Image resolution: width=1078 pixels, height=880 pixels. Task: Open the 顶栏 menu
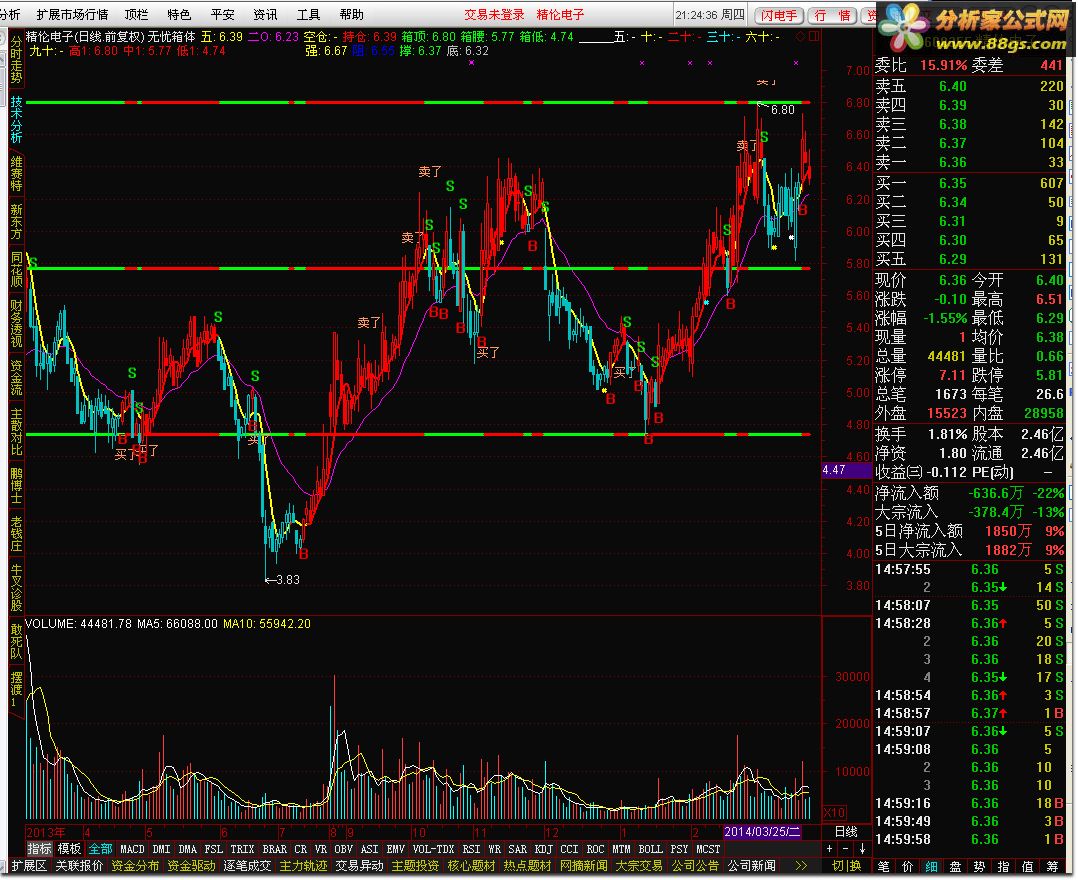tap(136, 14)
